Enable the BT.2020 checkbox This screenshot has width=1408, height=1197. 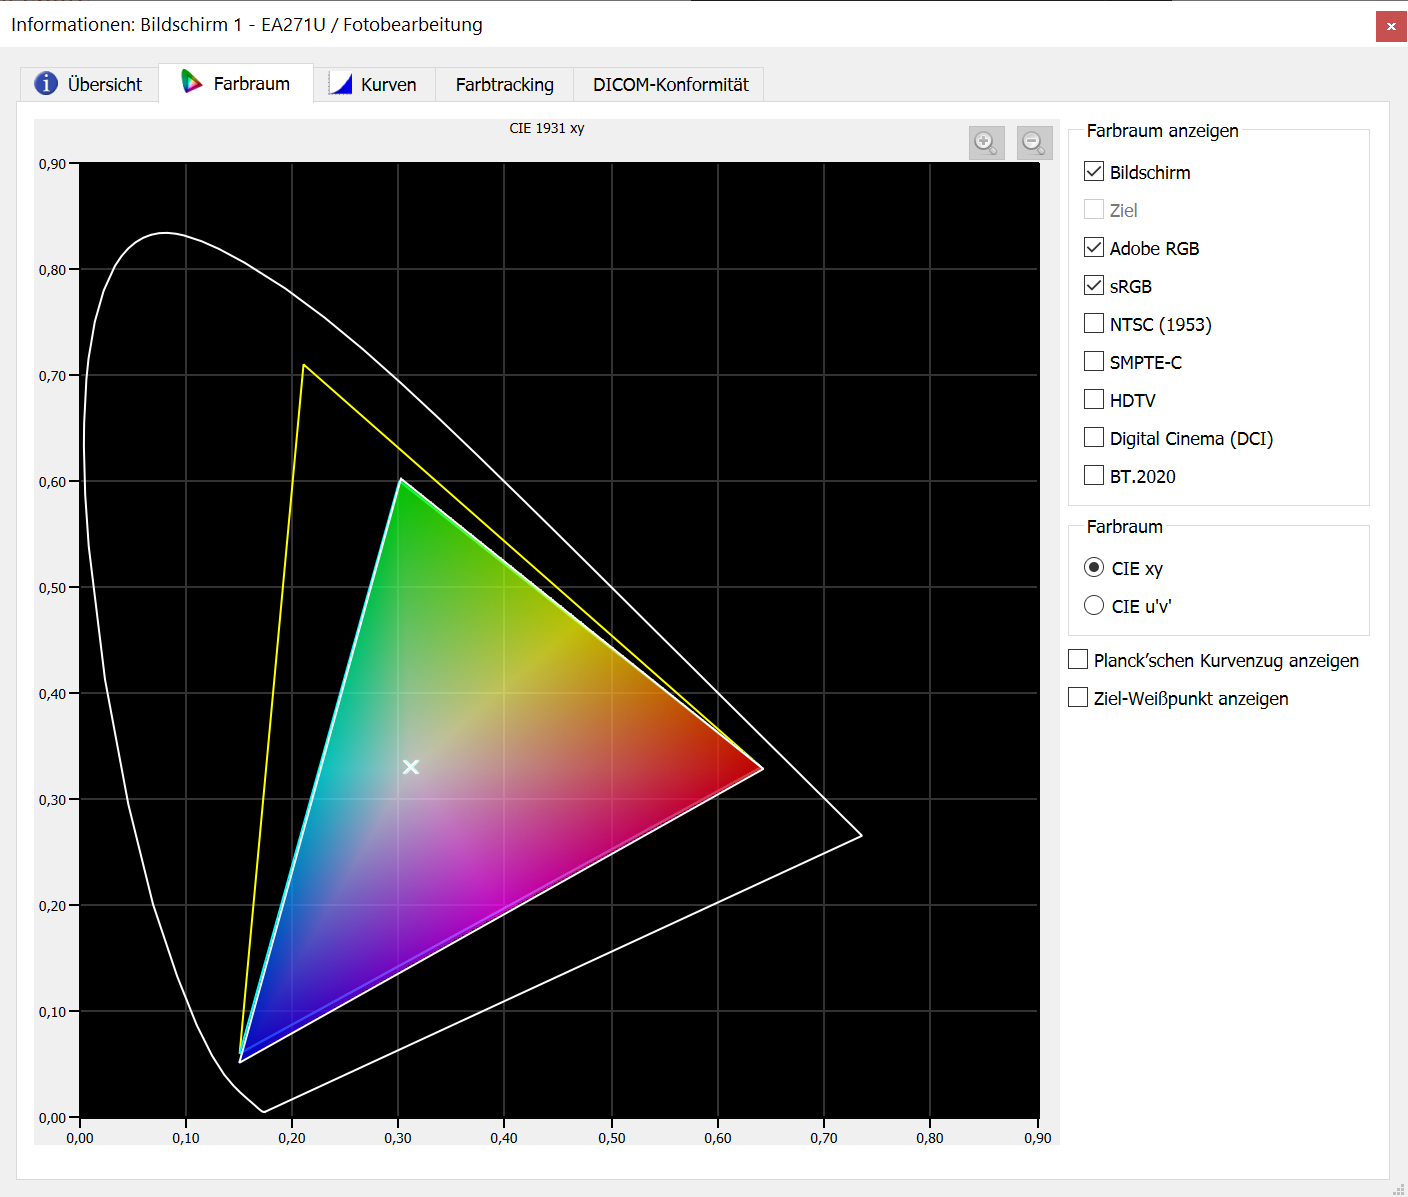(x=1094, y=476)
